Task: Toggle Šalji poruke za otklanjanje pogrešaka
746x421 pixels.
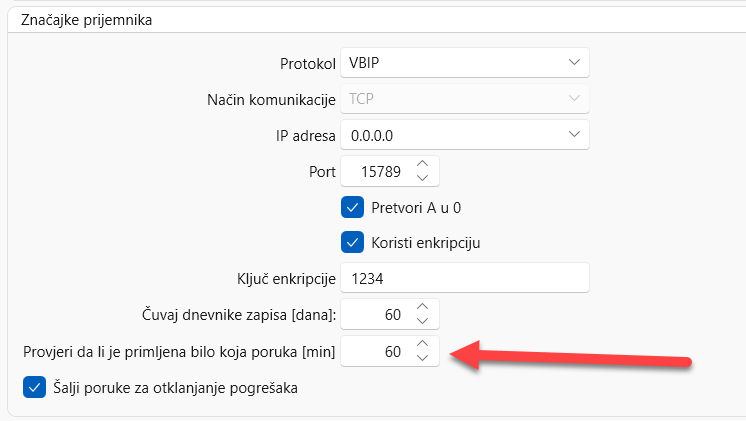Action: 34,386
